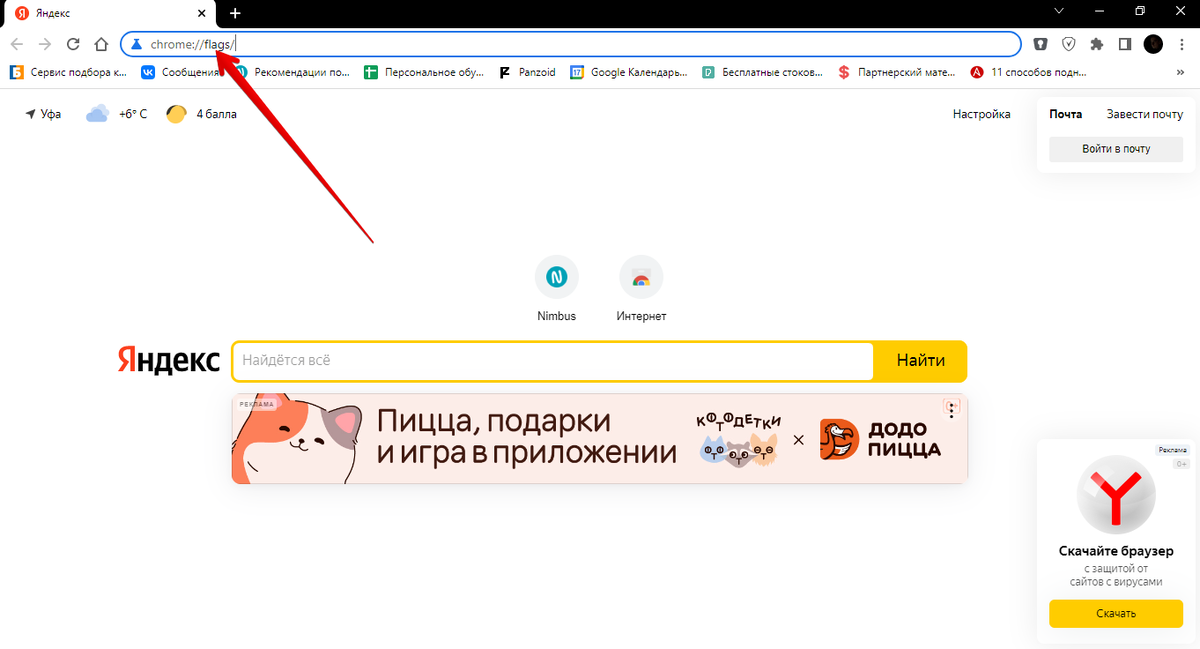Open bookmark Бесплатные стоков...
Image resolution: width=1200 pixels, height=649 pixels.
(x=763, y=72)
